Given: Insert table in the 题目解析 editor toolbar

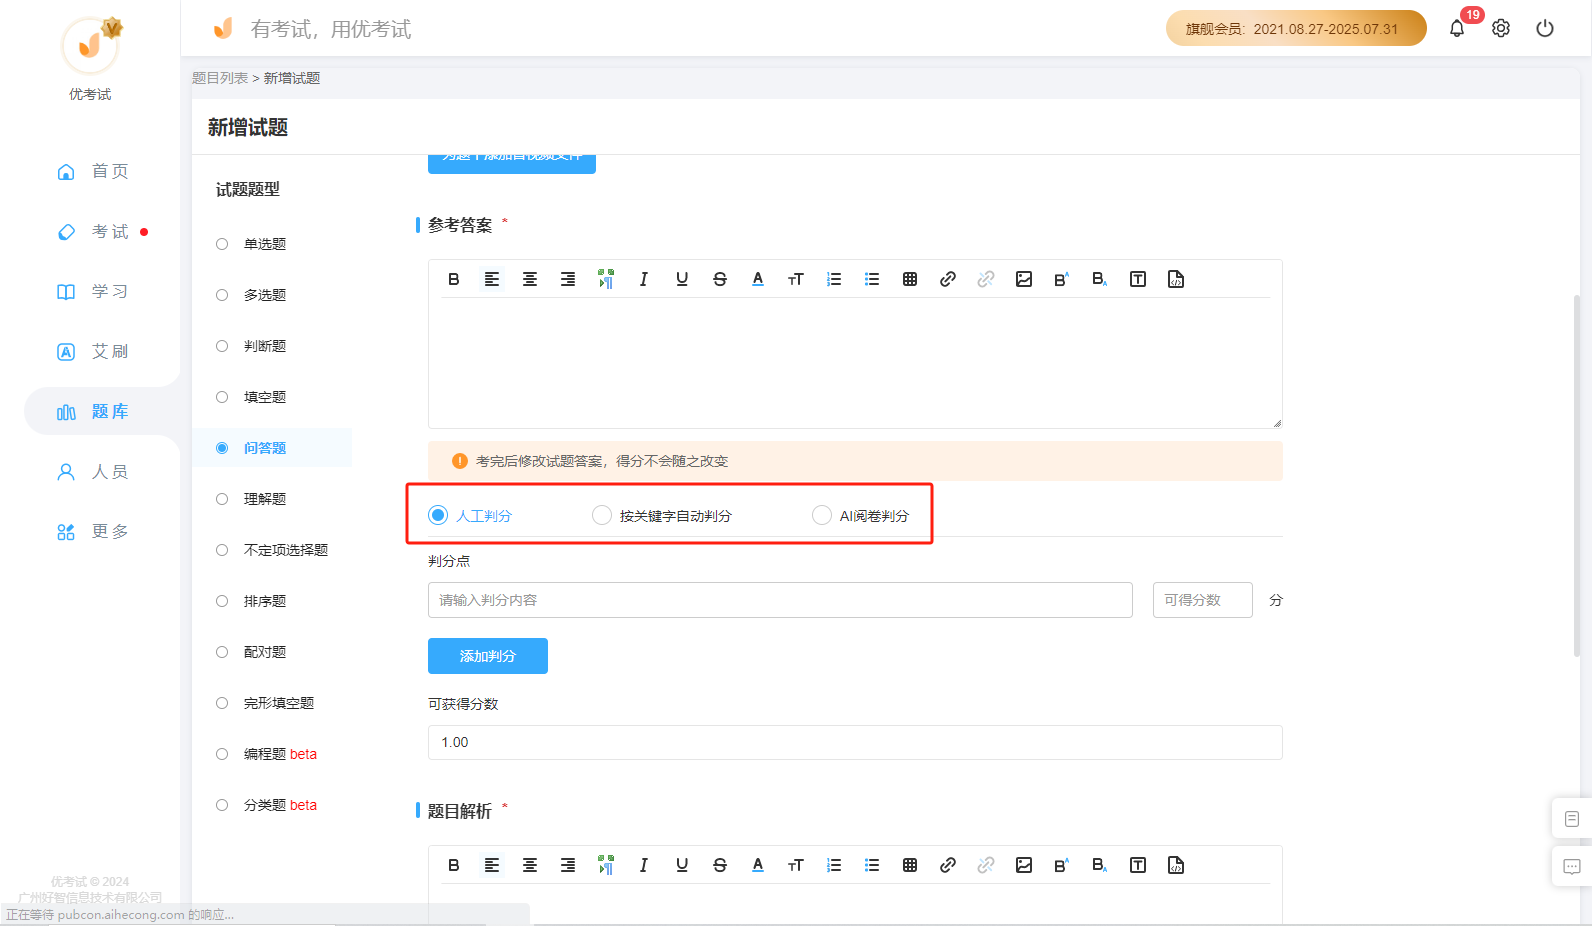Looking at the screenshot, I should 910,865.
